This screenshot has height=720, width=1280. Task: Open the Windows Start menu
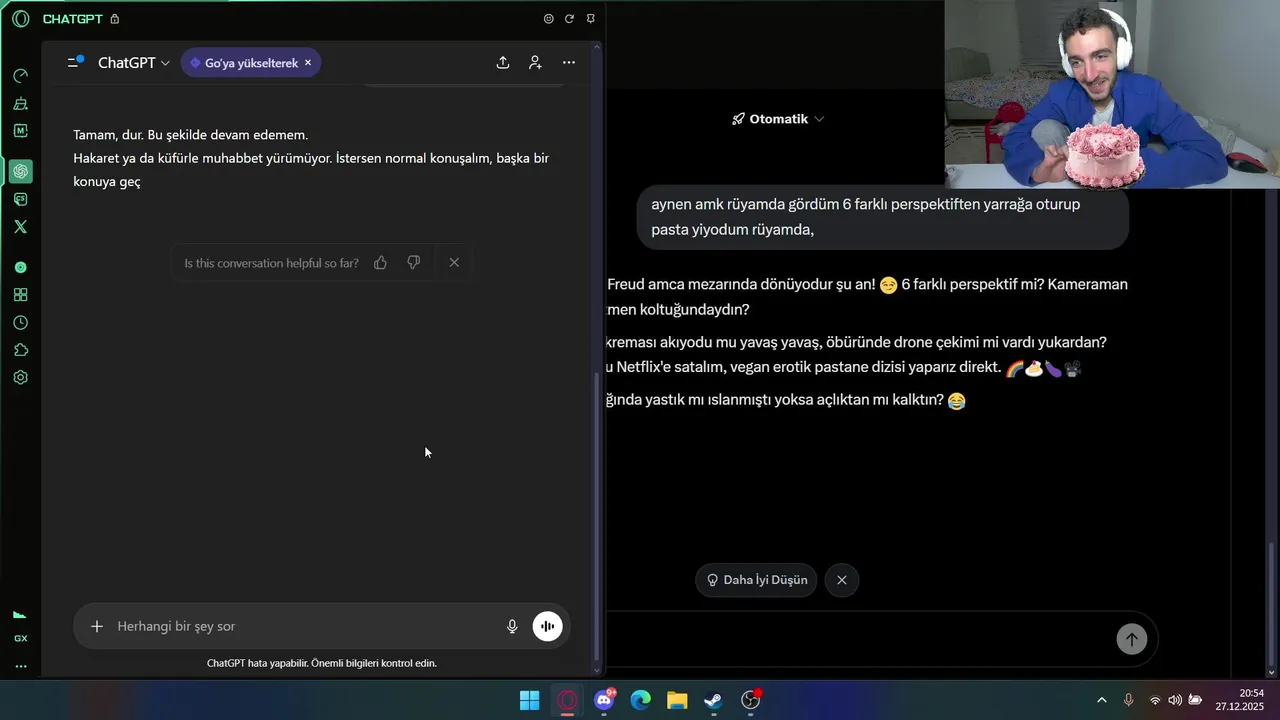click(530, 700)
